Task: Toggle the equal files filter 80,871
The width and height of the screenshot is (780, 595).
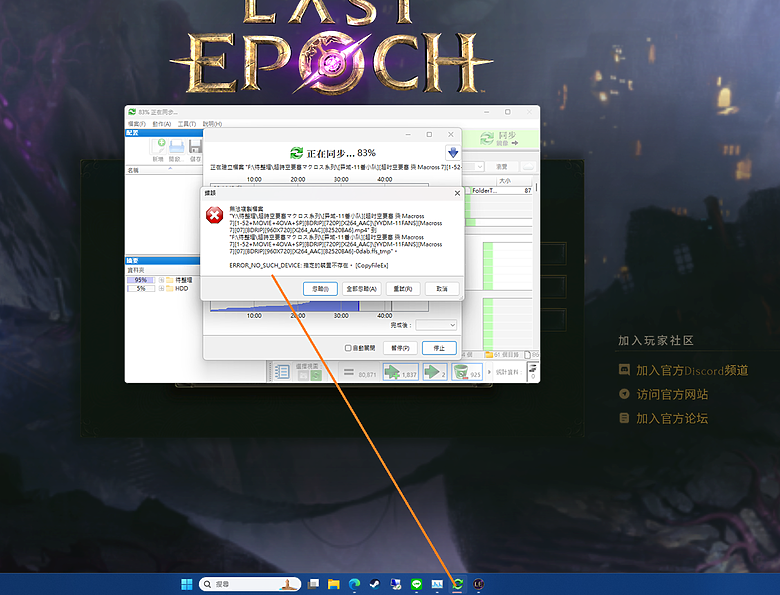Action: [360, 372]
